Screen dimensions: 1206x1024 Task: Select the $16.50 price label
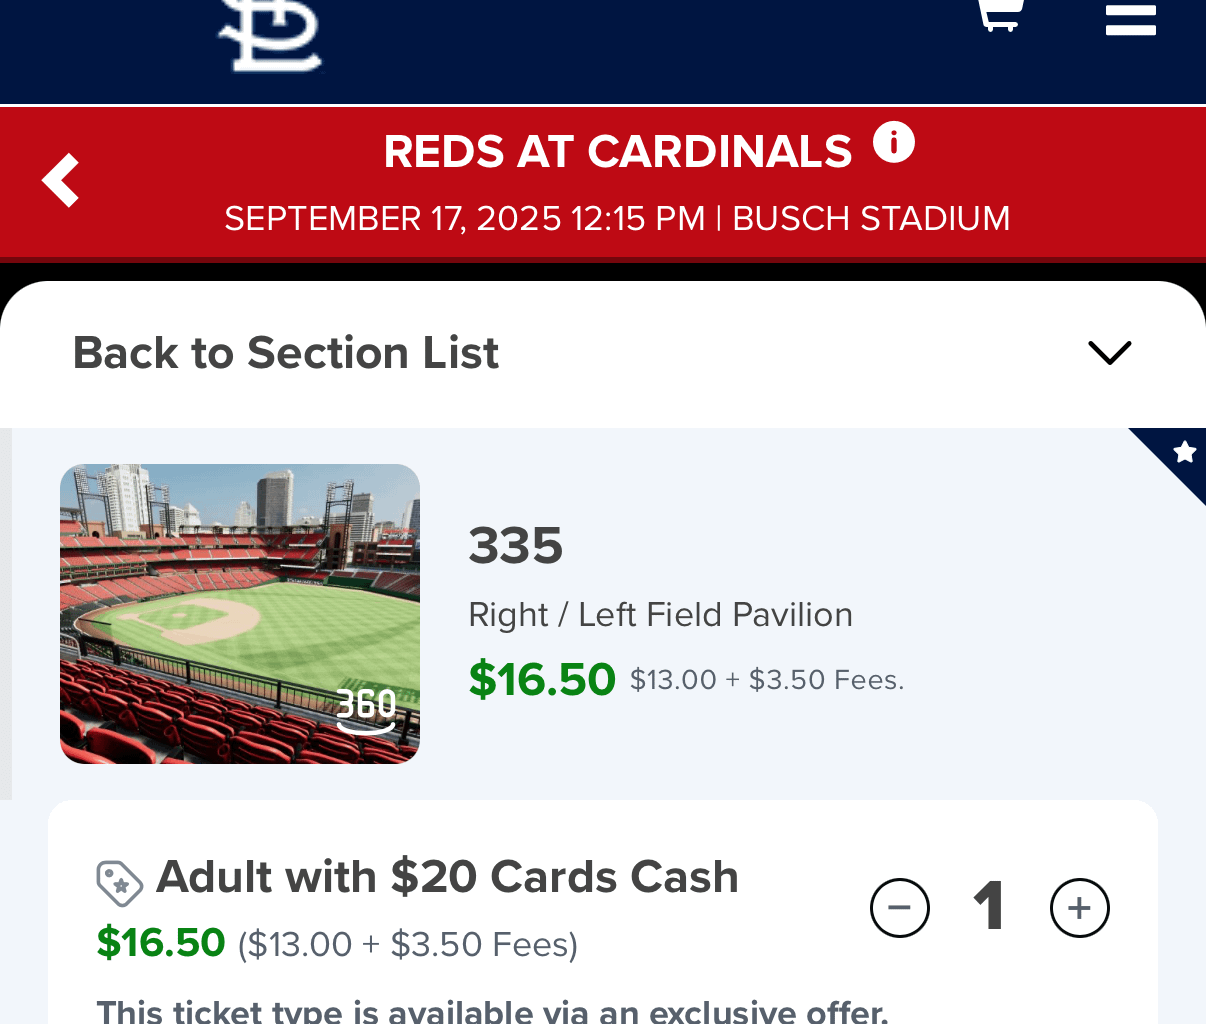(x=542, y=679)
